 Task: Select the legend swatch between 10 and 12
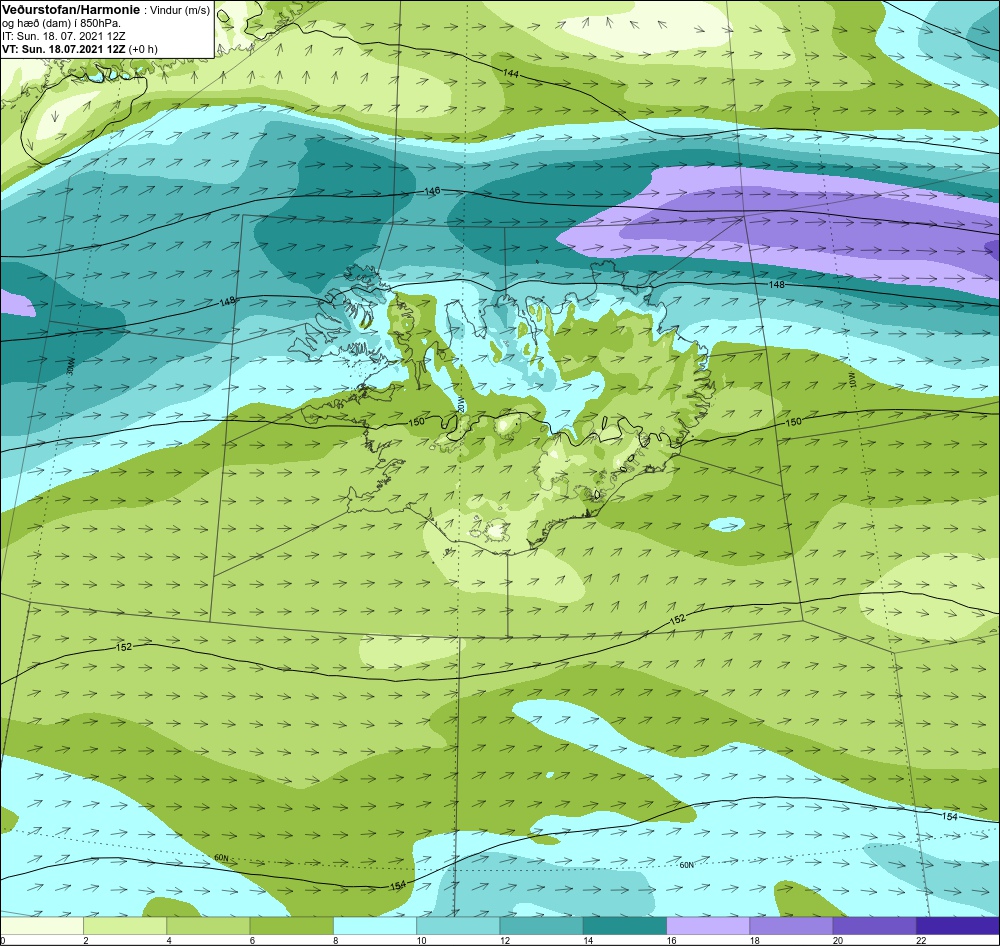coord(458,924)
